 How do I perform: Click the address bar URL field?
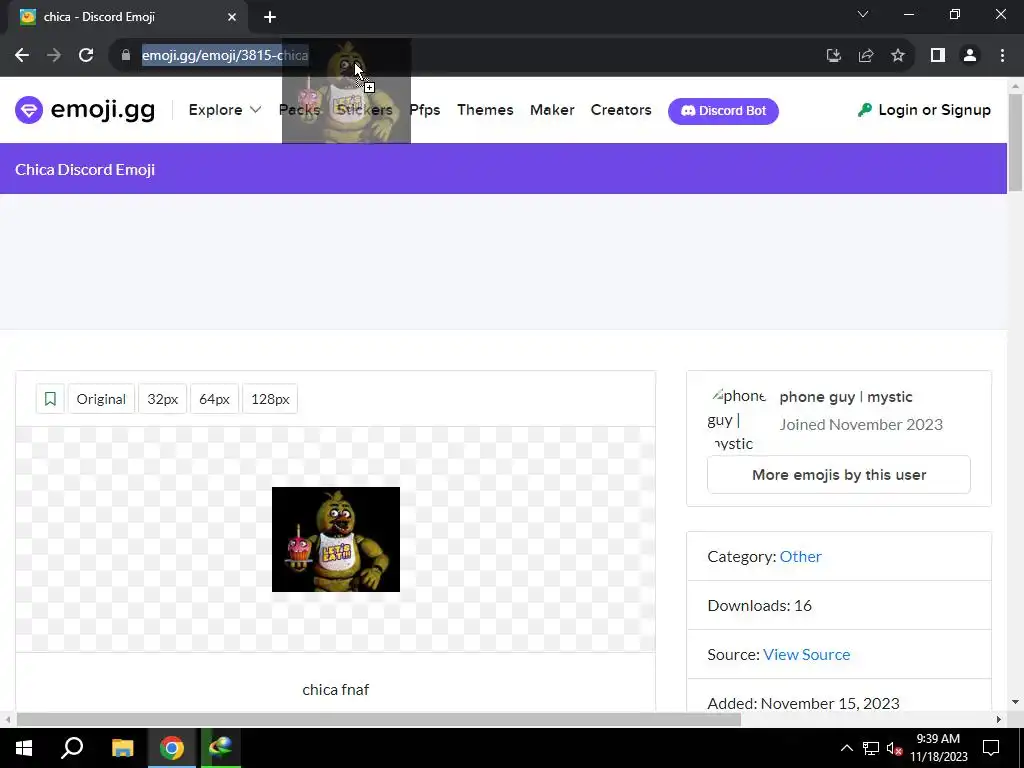(x=457, y=56)
